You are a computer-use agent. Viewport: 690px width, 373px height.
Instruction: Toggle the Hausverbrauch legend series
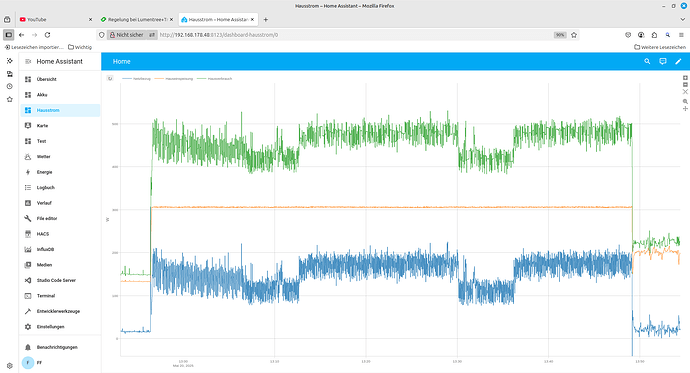pos(214,79)
